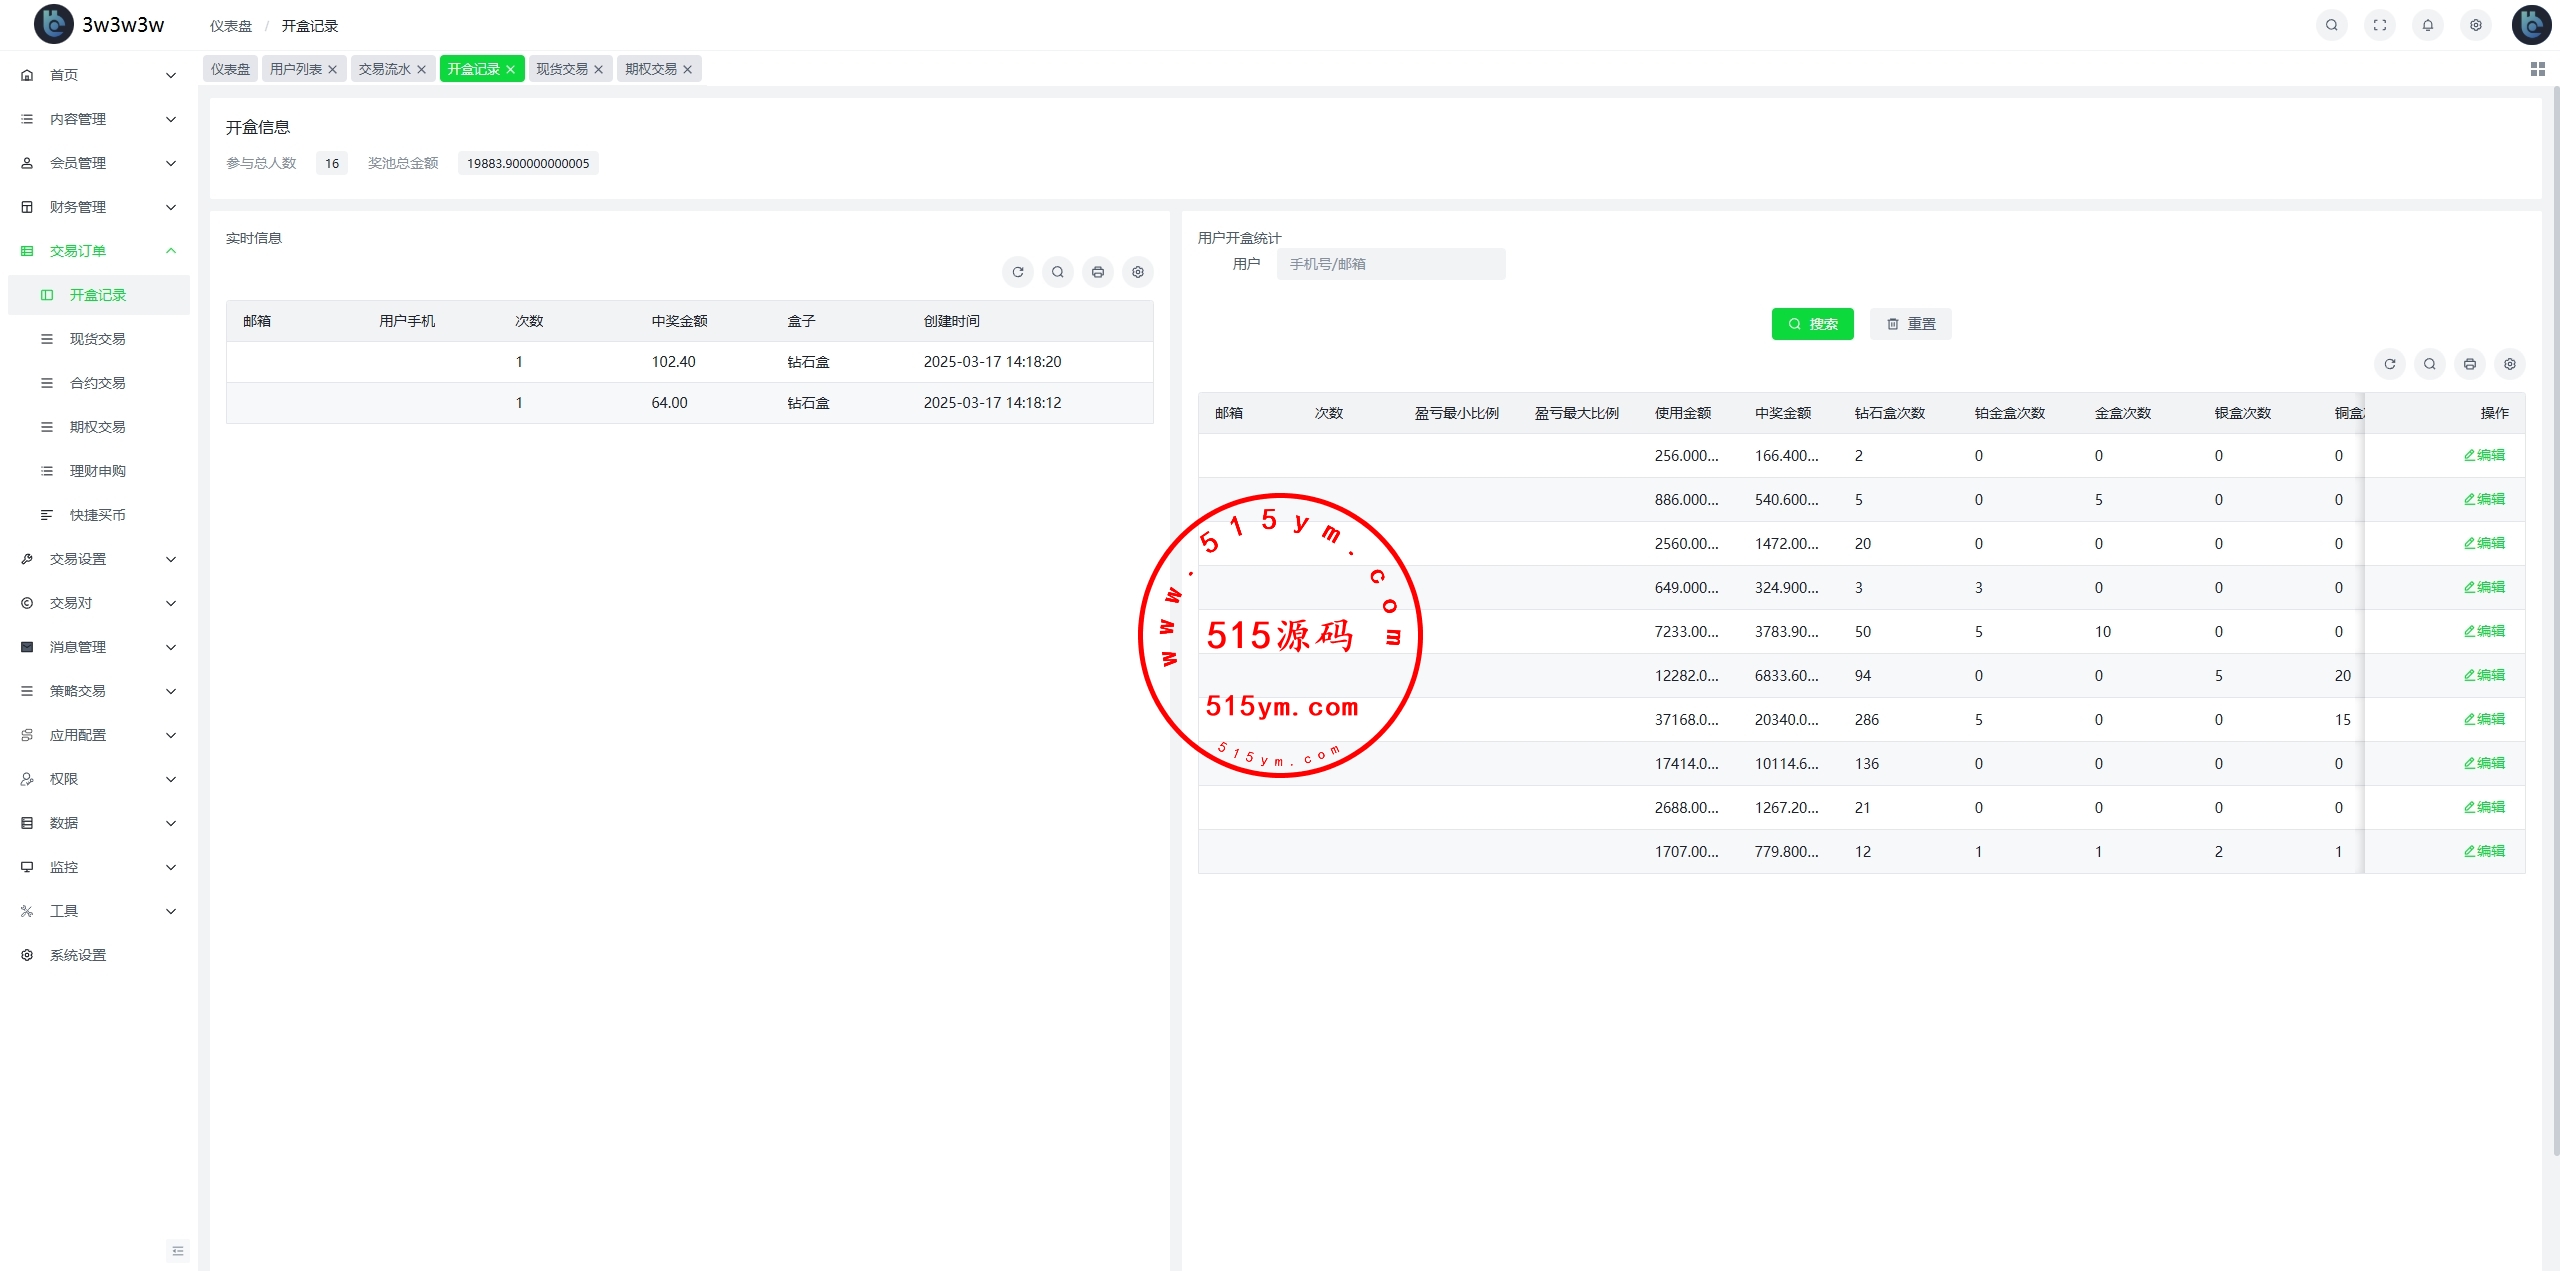Click the green 搜索 button

tap(1812, 324)
